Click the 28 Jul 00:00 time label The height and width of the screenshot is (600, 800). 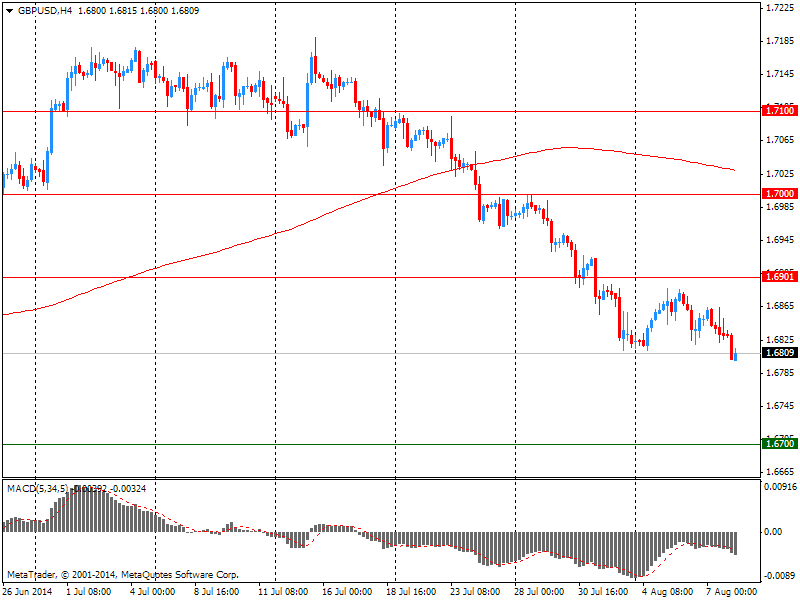538,592
